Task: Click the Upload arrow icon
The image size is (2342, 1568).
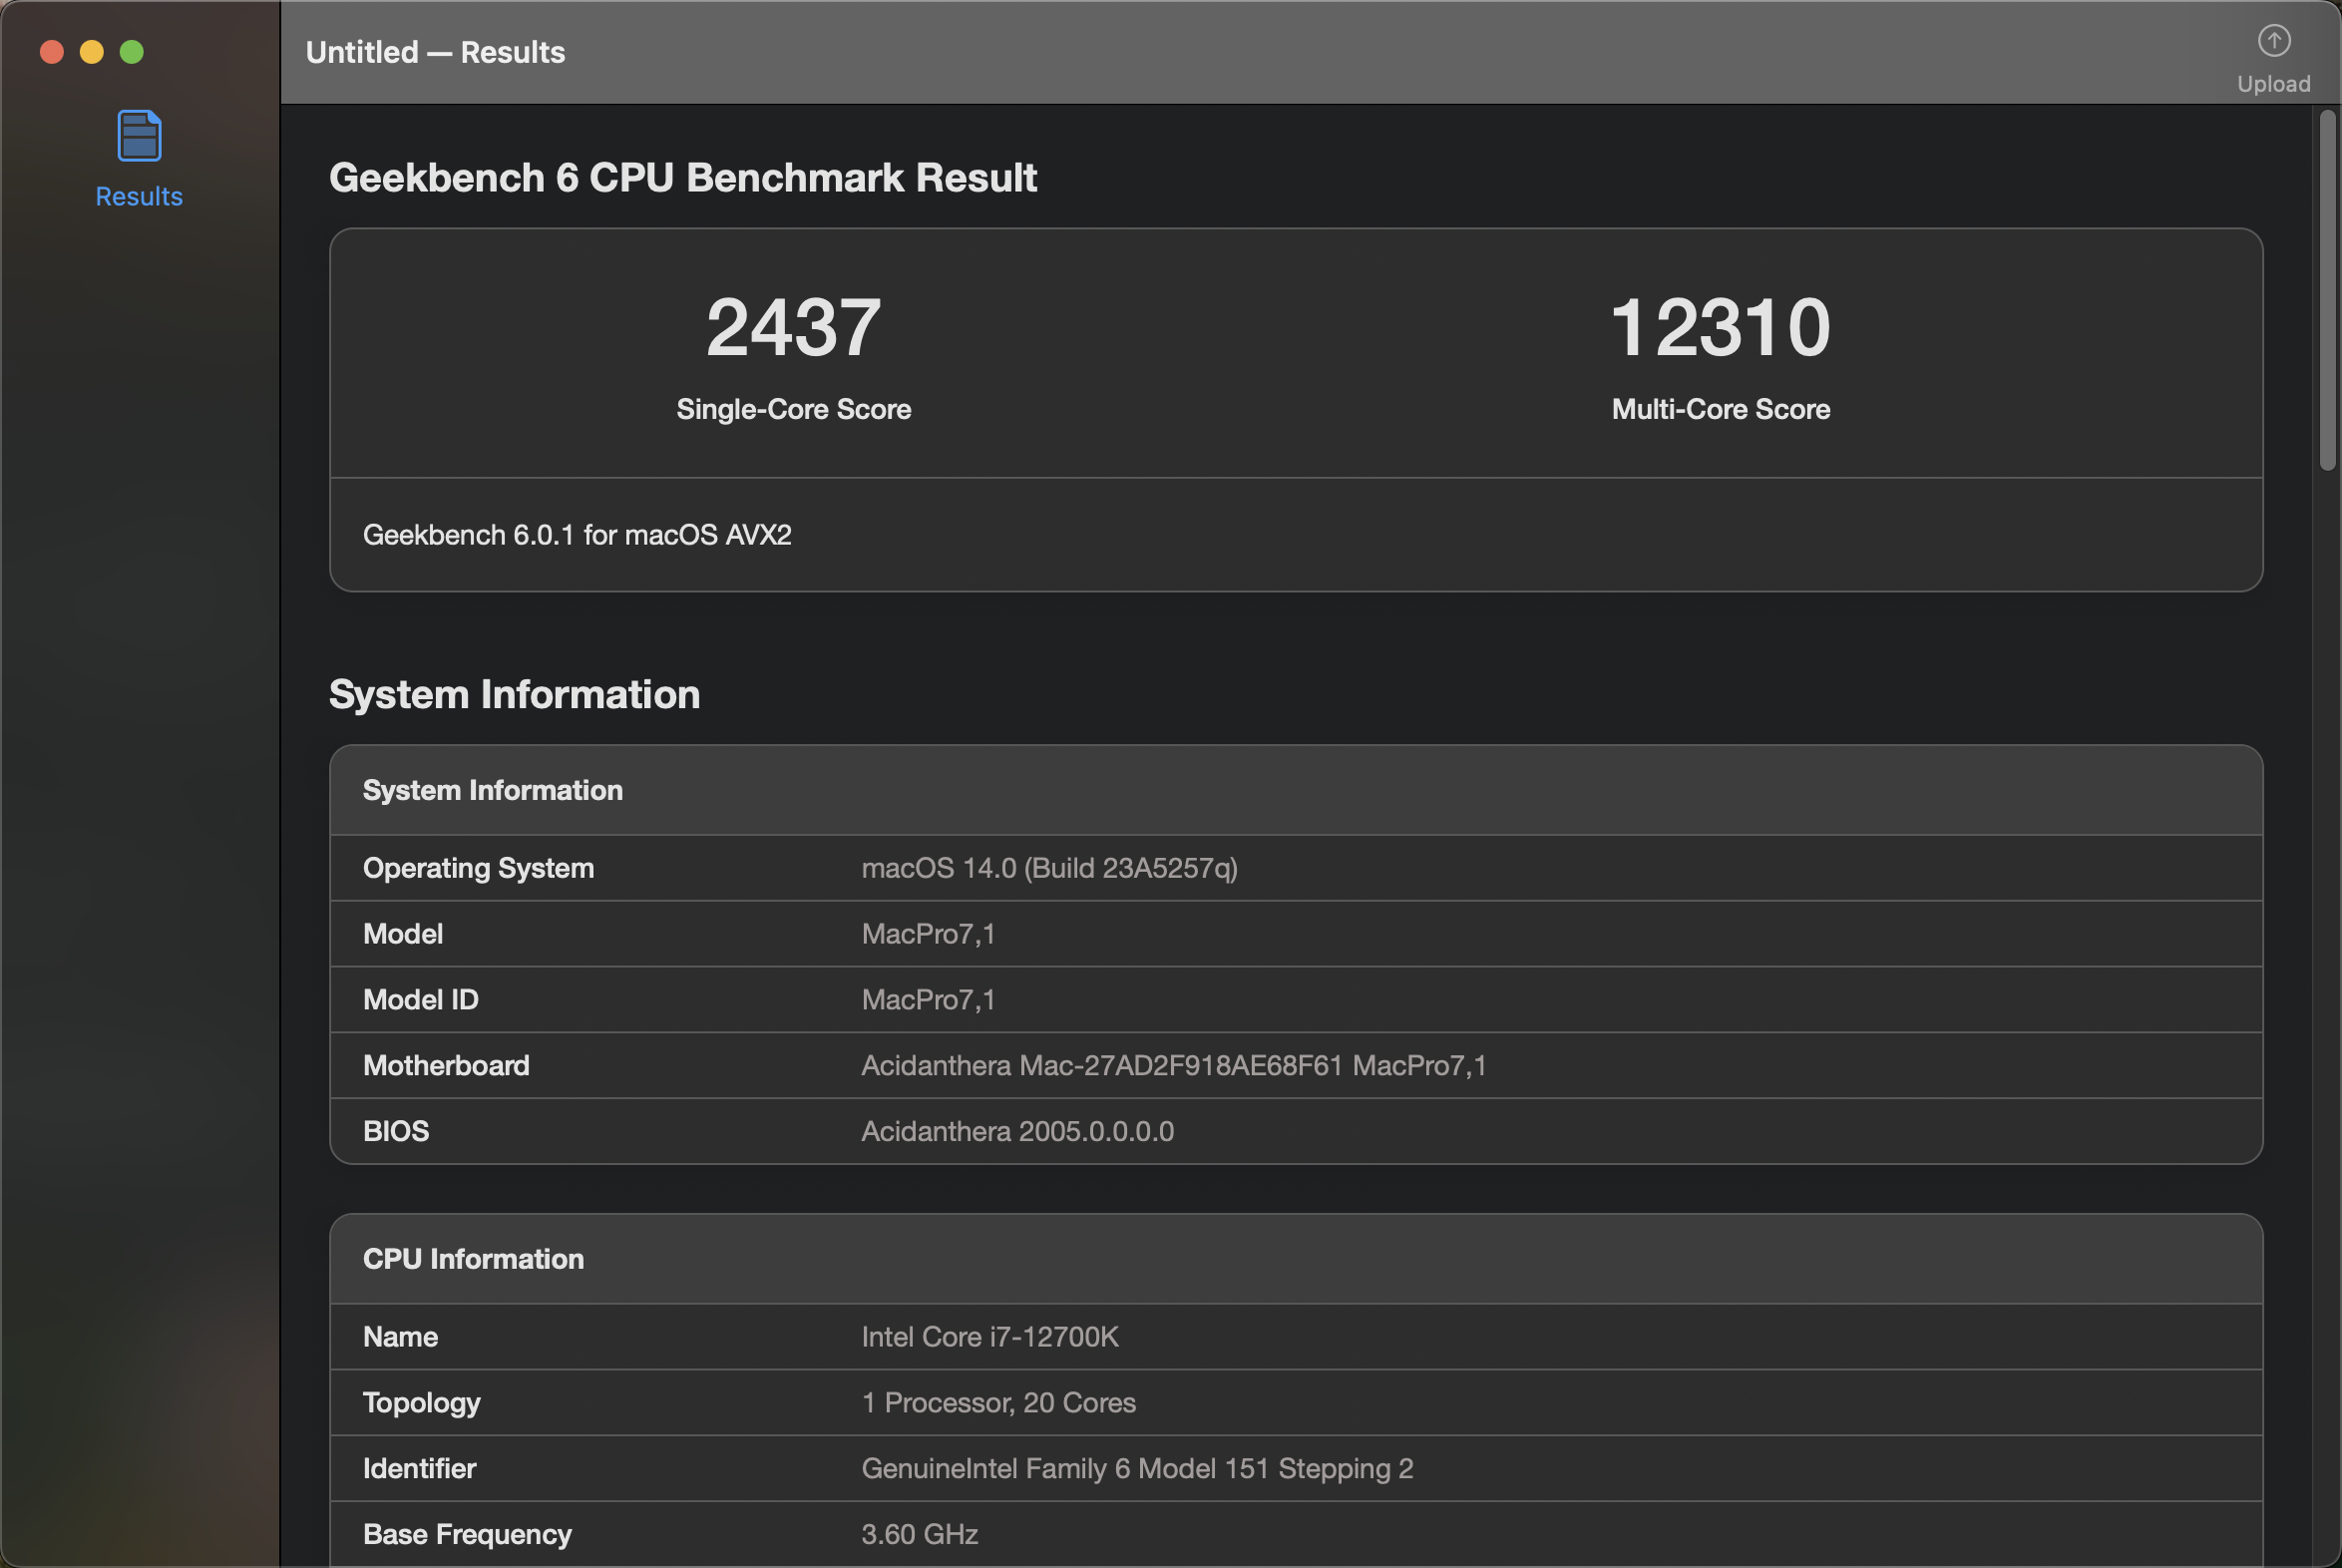Action: [2273, 41]
